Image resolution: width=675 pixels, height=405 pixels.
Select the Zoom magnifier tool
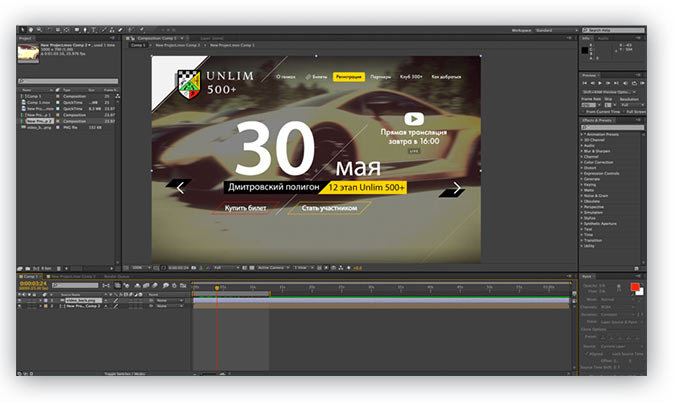click(x=39, y=31)
